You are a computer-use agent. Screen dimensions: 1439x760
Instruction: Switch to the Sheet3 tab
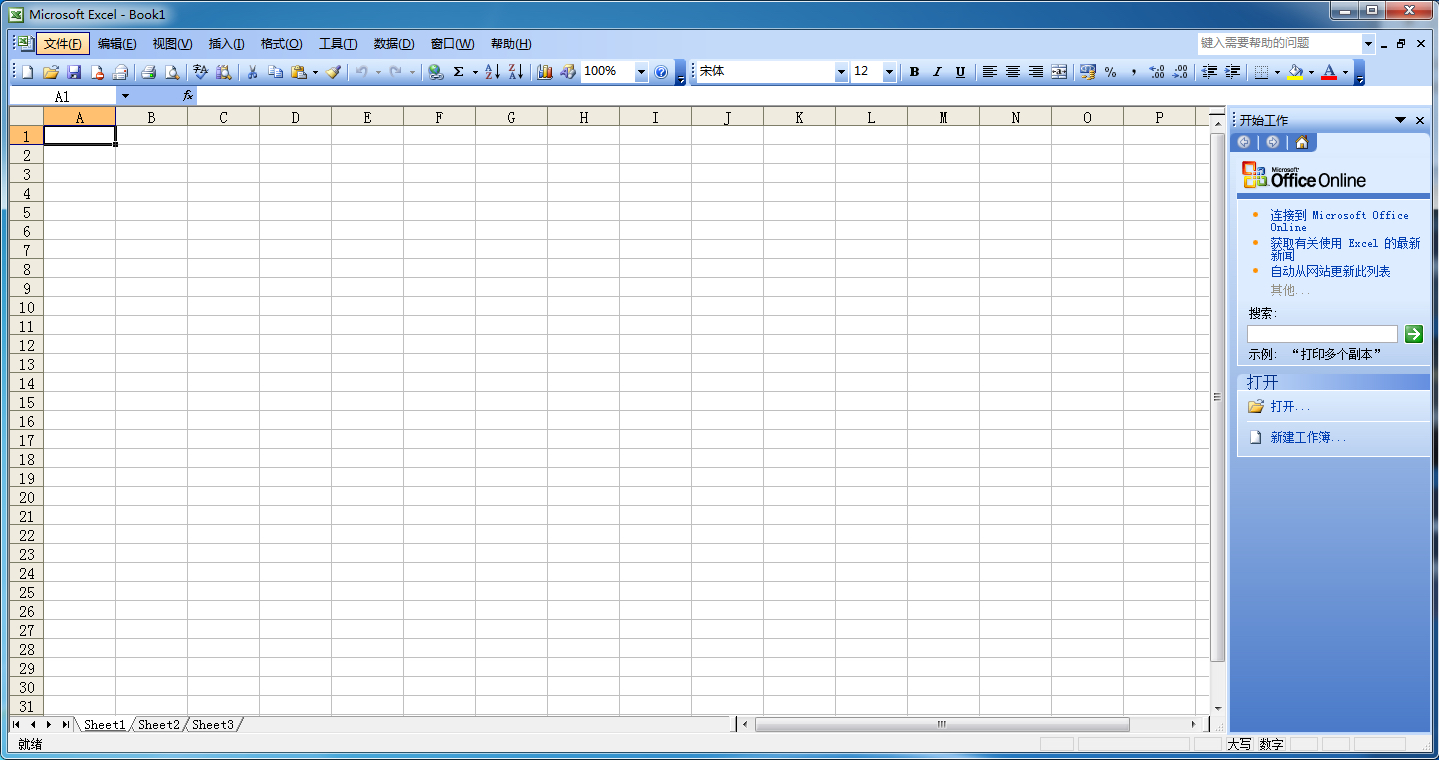212,725
